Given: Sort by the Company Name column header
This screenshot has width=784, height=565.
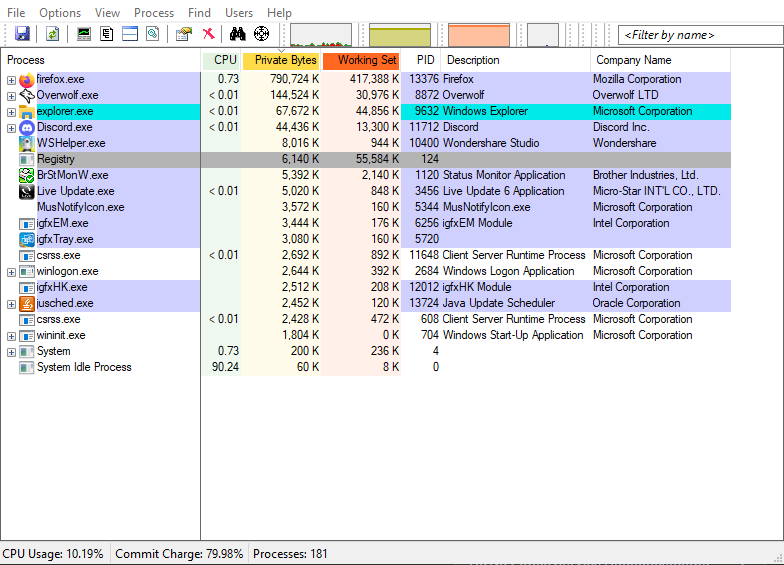Looking at the screenshot, I should click(x=660, y=60).
